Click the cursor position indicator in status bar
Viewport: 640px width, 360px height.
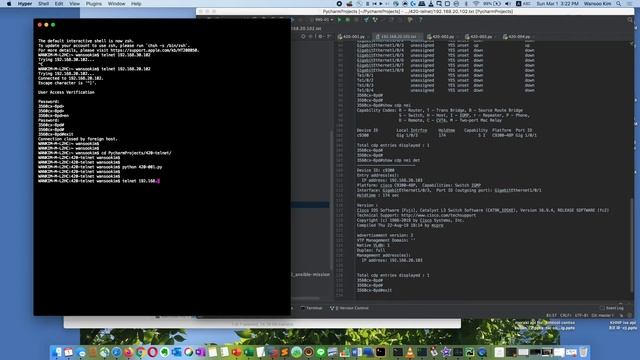coord(551,315)
